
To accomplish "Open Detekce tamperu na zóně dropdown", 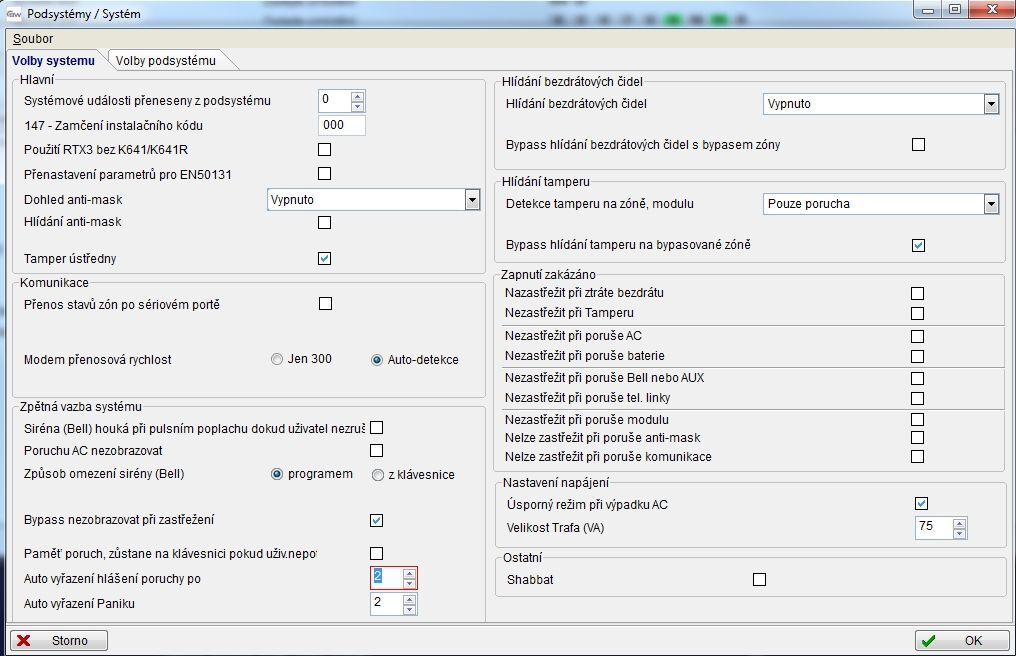I will (x=990, y=204).
